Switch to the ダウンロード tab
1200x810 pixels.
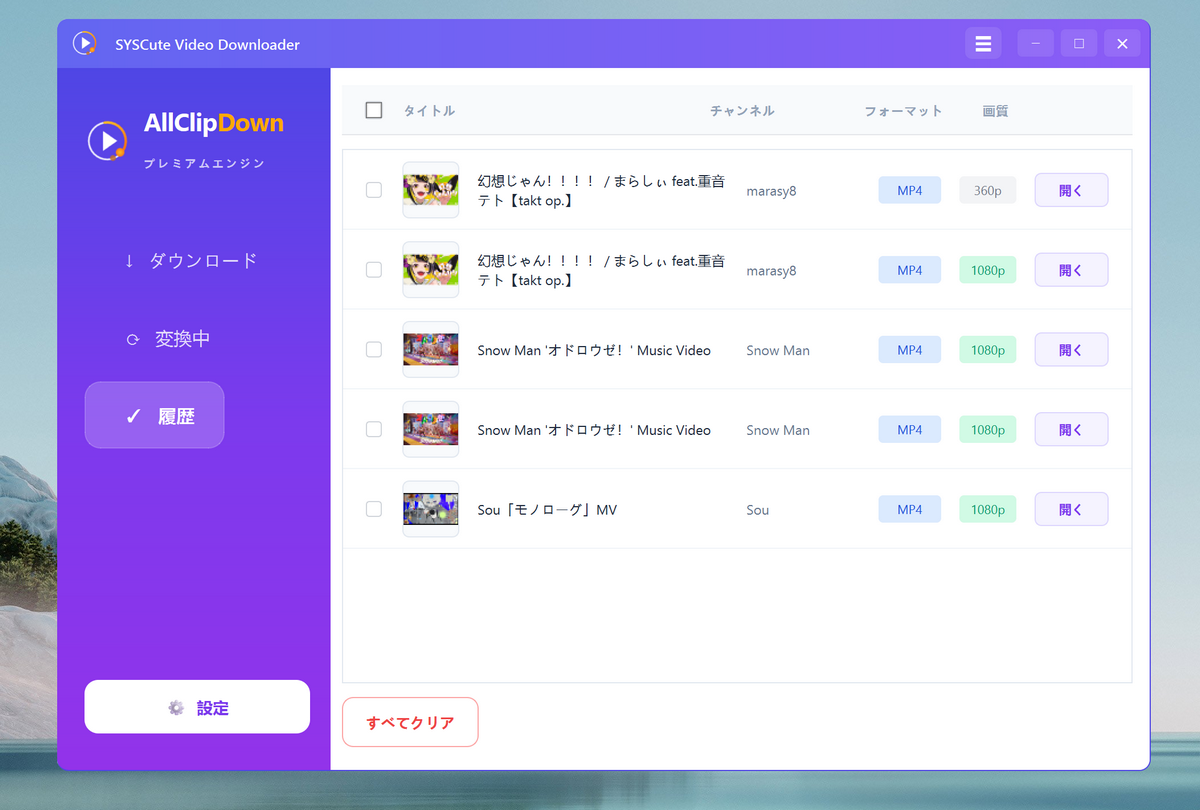[203, 261]
